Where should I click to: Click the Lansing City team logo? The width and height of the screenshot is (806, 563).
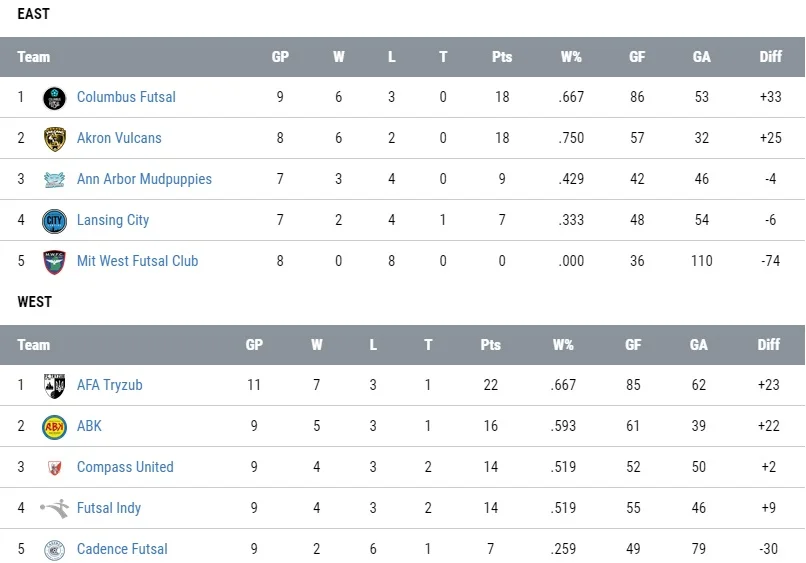[54, 221]
